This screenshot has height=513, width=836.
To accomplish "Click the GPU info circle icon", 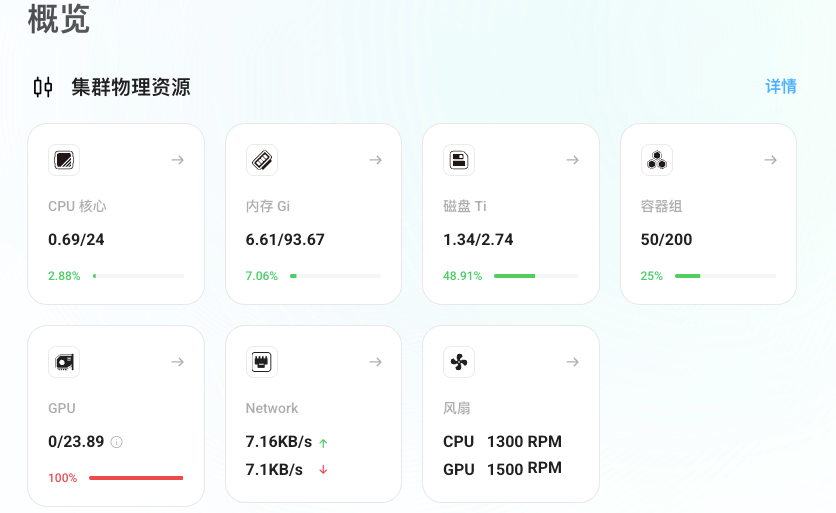I will 116,442.
